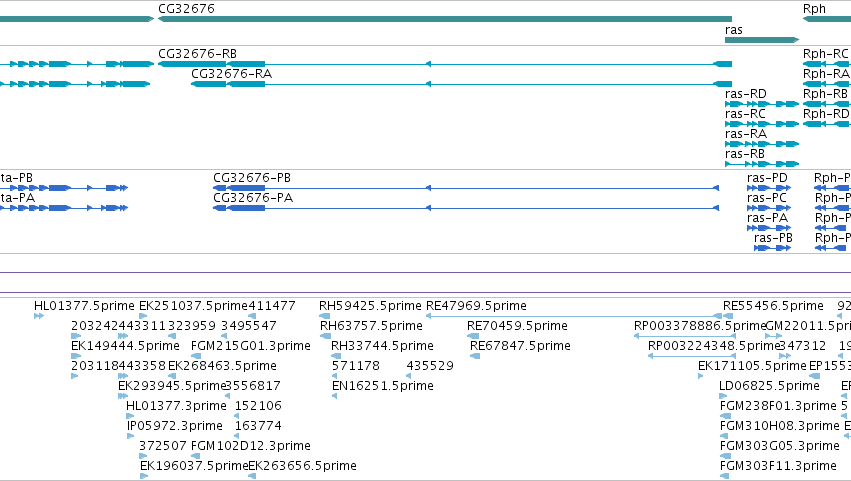Image resolution: width=851 pixels, height=481 pixels.
Task: Click the ta-PB protein label
Action: [16, 178]
